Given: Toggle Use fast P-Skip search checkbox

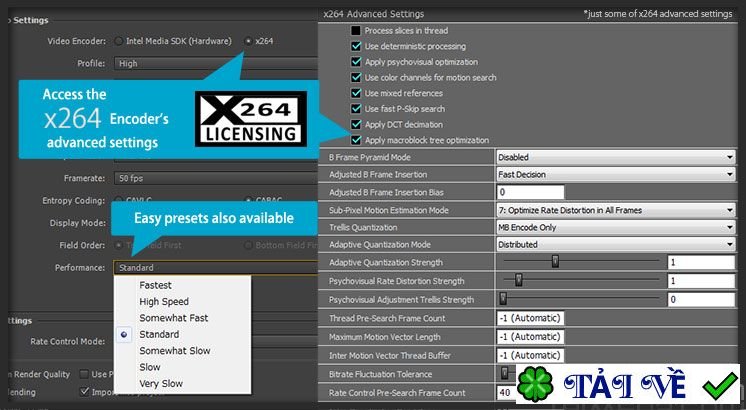Looking at the screenshot, I should coord(356,109).
